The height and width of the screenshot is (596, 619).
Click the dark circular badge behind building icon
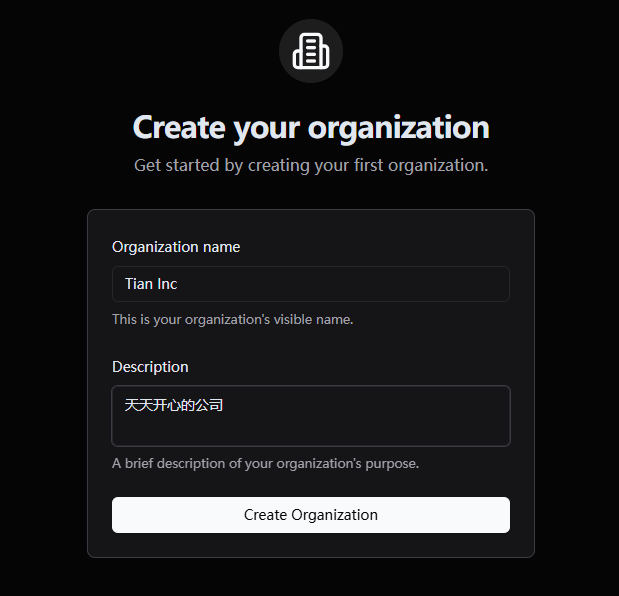tap(311, 51)
